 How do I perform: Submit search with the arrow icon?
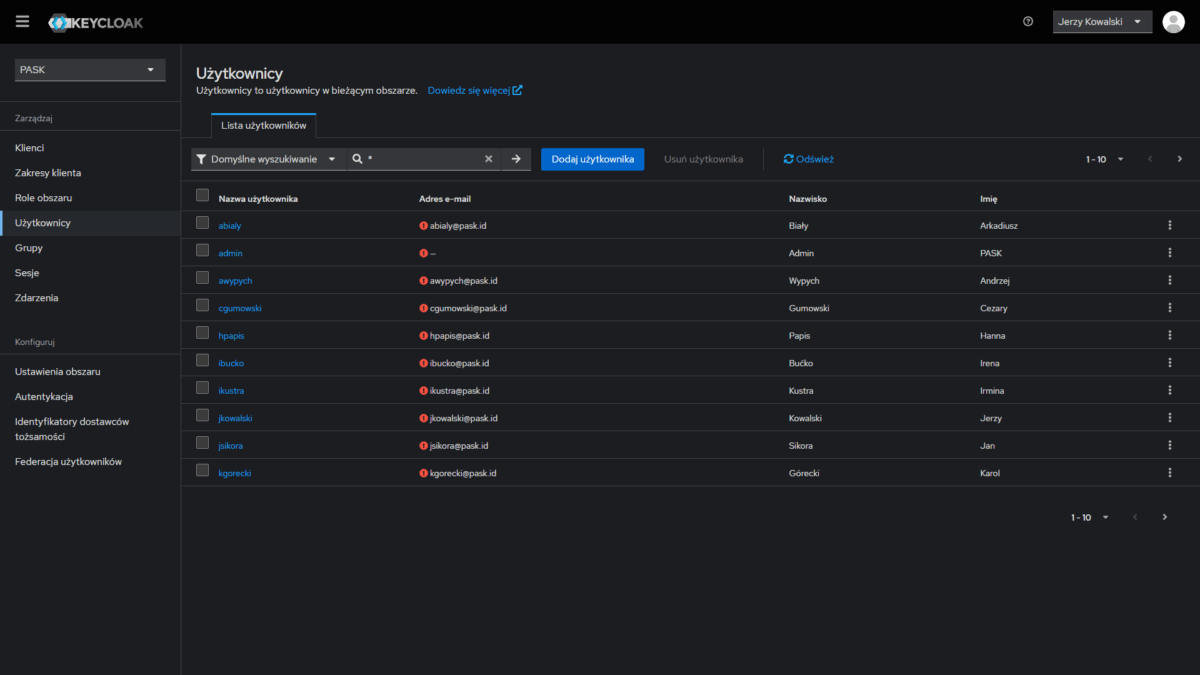point(516,159)
